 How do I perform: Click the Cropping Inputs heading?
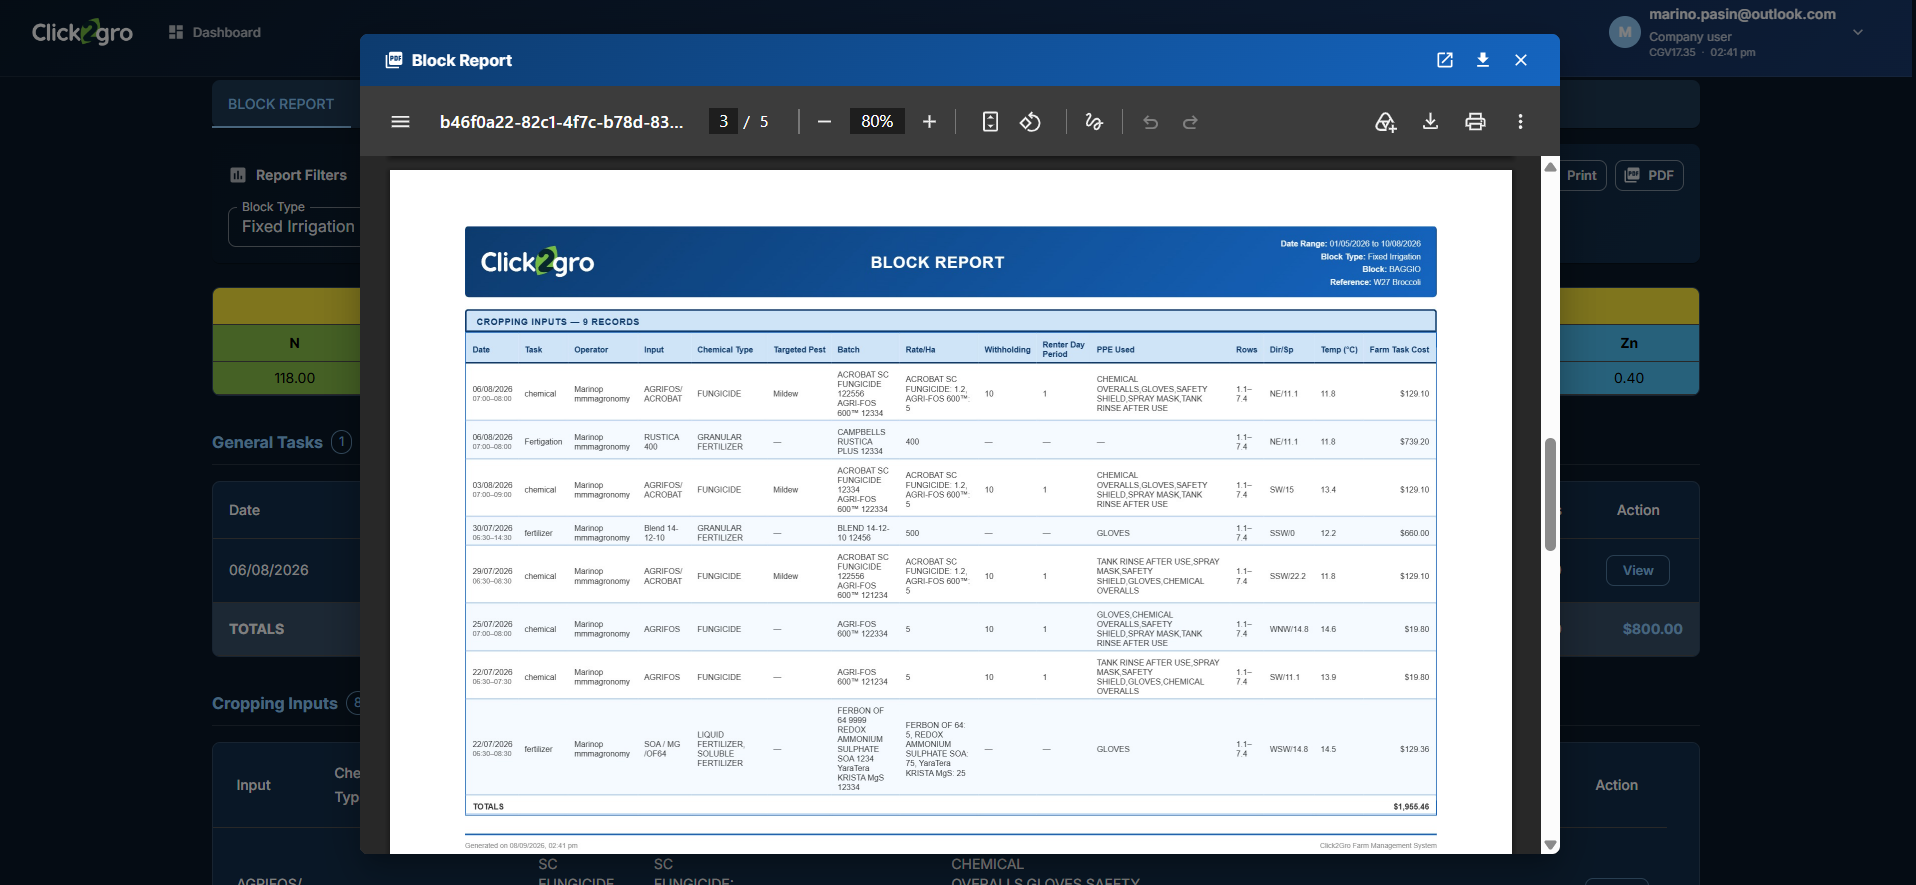click(275, 703)
